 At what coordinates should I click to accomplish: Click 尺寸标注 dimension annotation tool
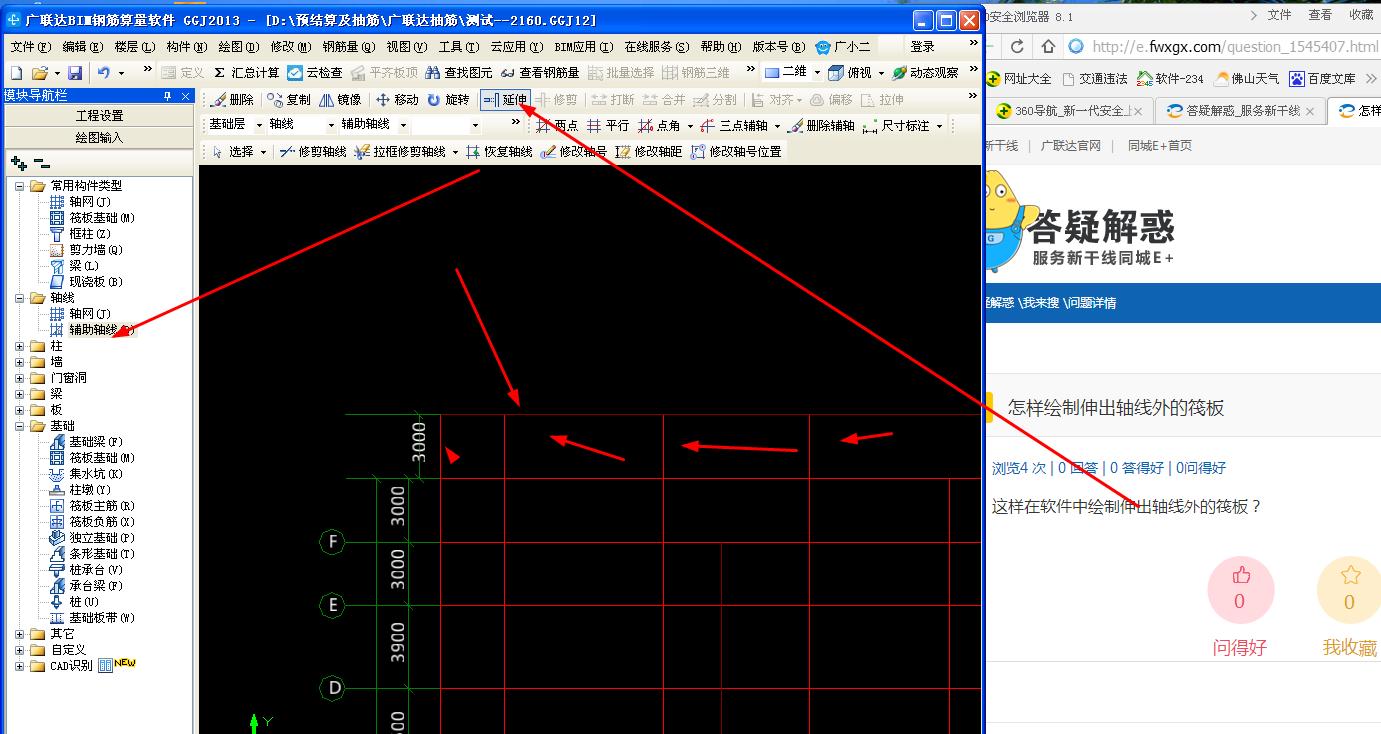[896, 125]
